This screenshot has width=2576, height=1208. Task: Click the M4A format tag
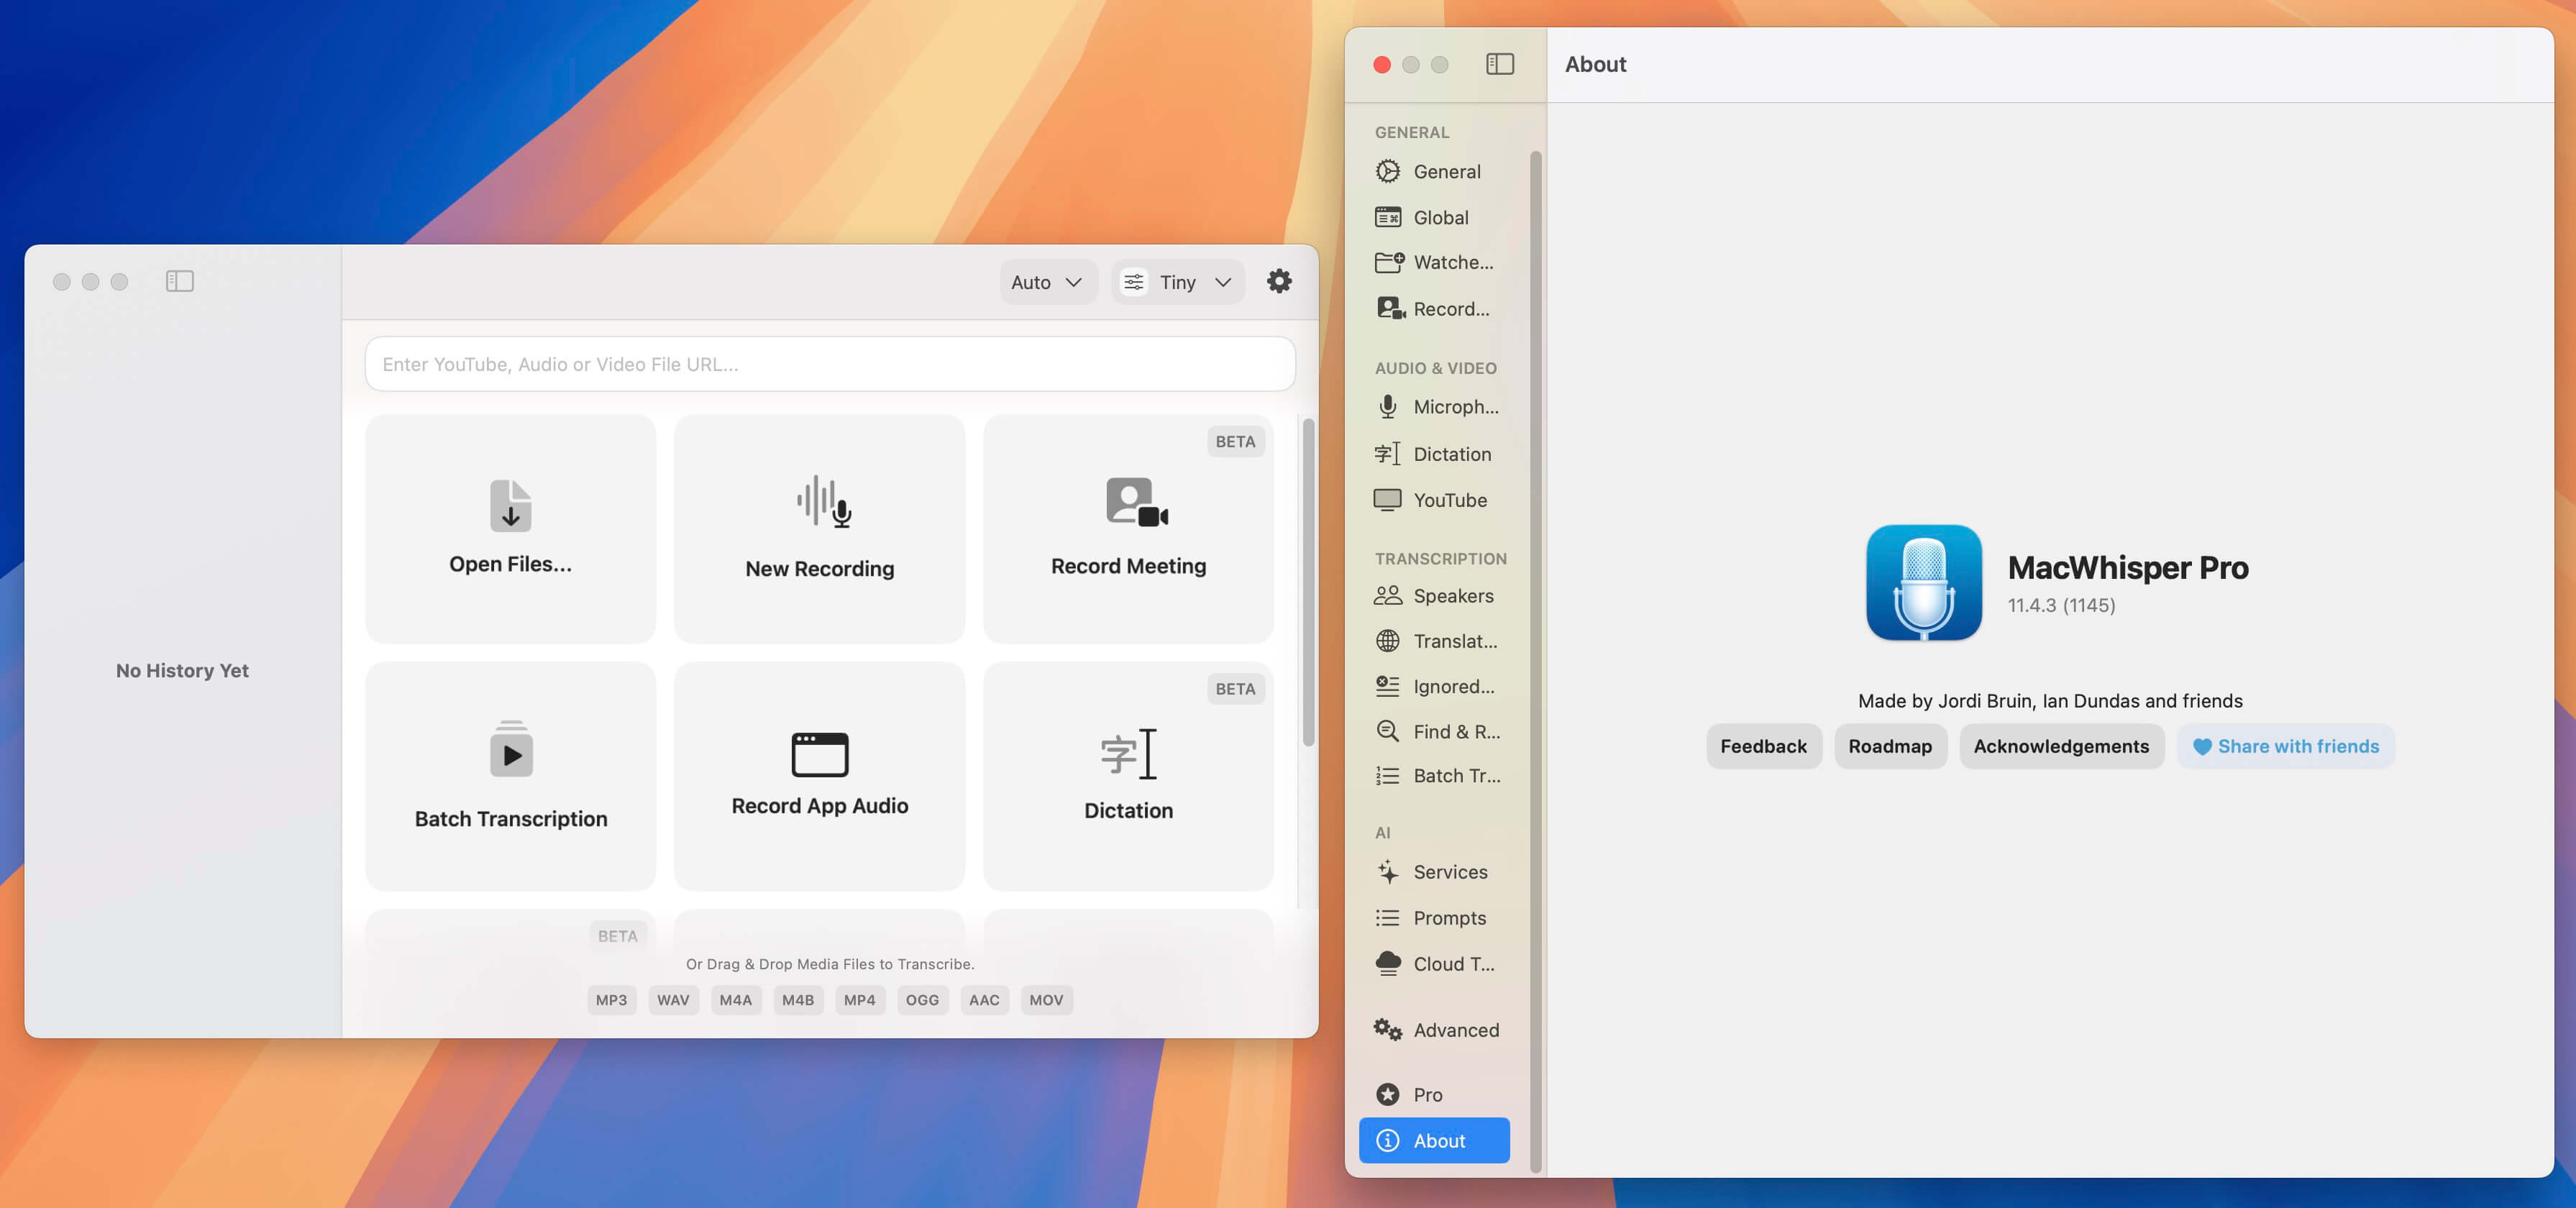pyautogui.click(x=735, y=1000)
